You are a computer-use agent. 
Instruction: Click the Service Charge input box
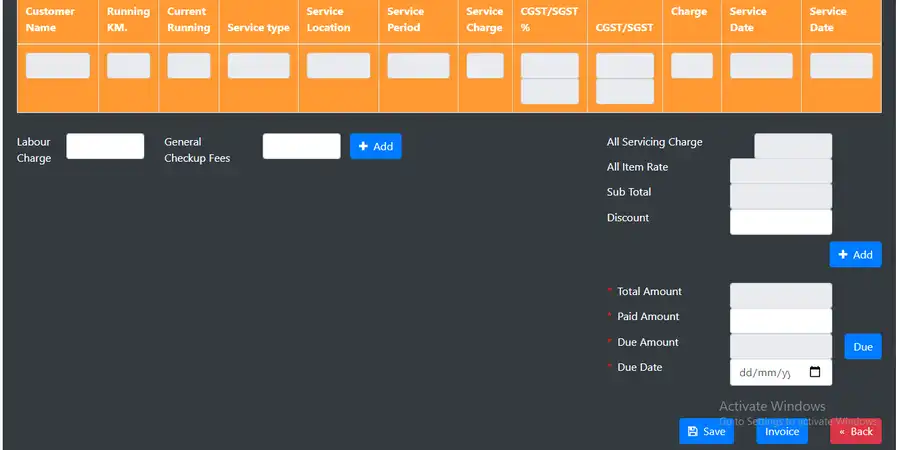(485, 66)
